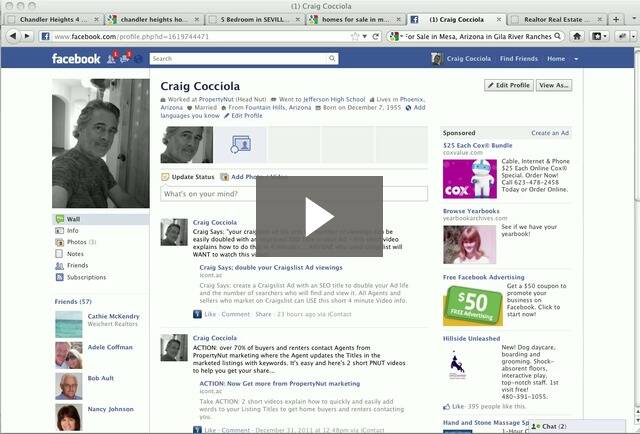Screen dimensions: 640x434
Task: Click Like thumb icon on Hillside Unleashed ad
Action: (447, 407)
